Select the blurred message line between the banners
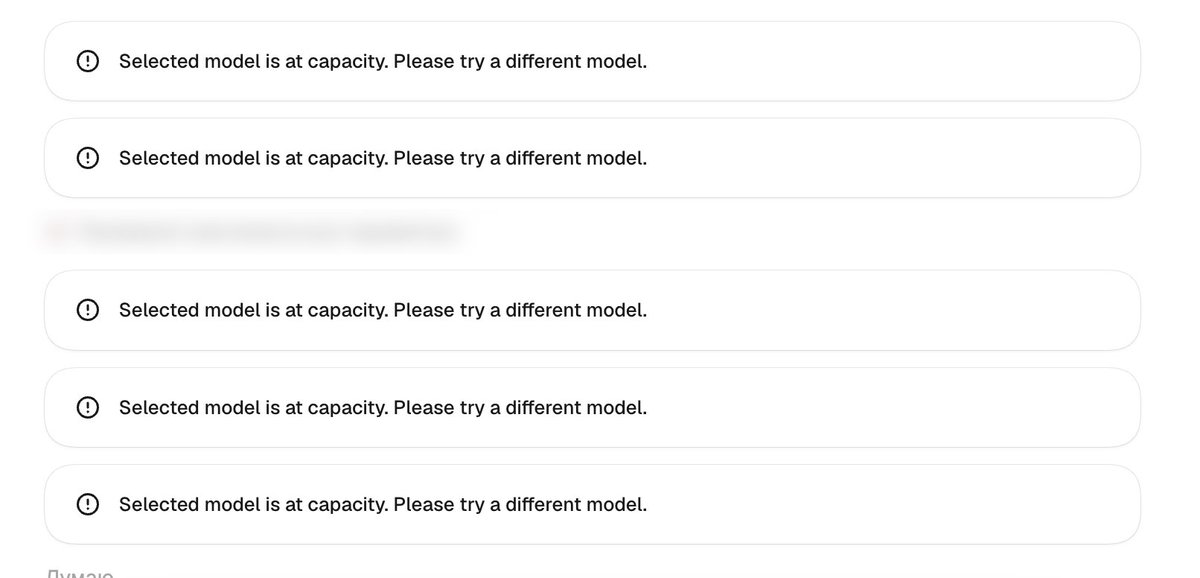 click(x=253, y=234)
